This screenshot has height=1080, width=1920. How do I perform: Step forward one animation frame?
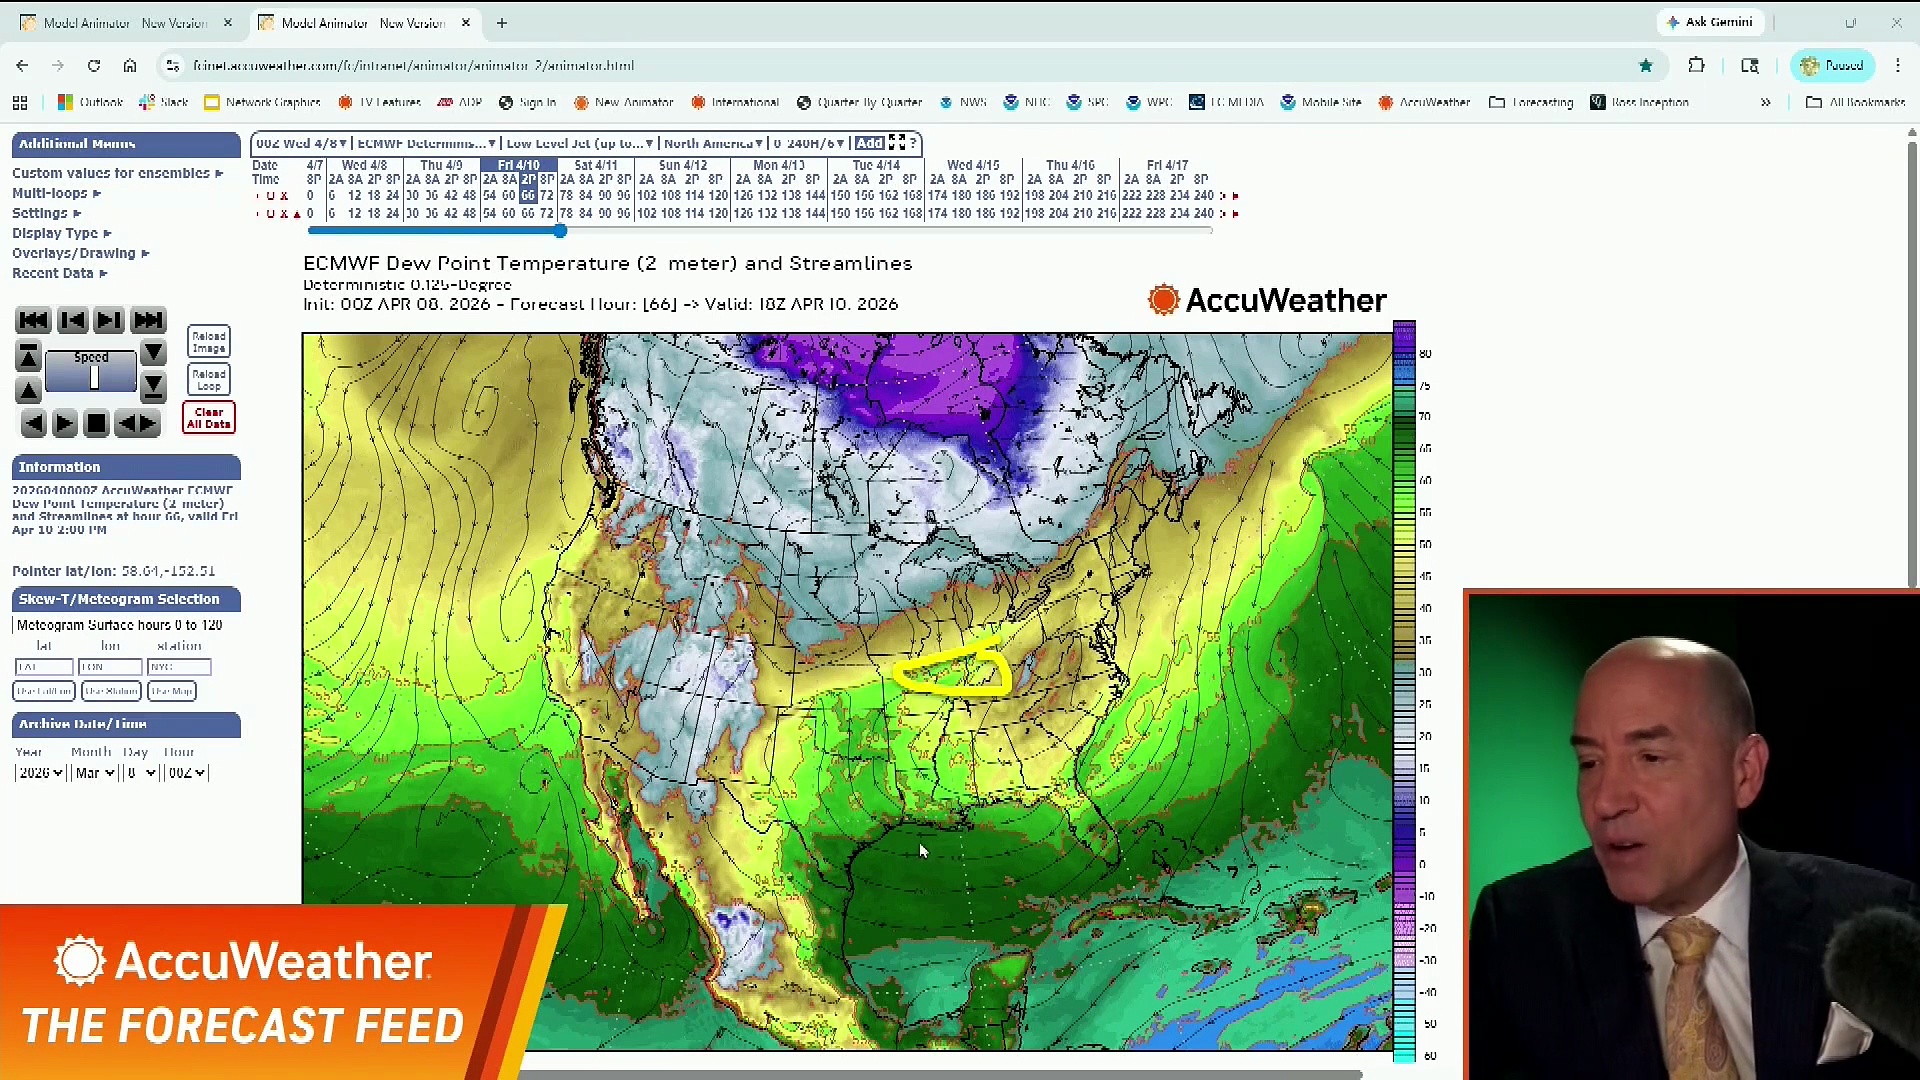[109, 320]
